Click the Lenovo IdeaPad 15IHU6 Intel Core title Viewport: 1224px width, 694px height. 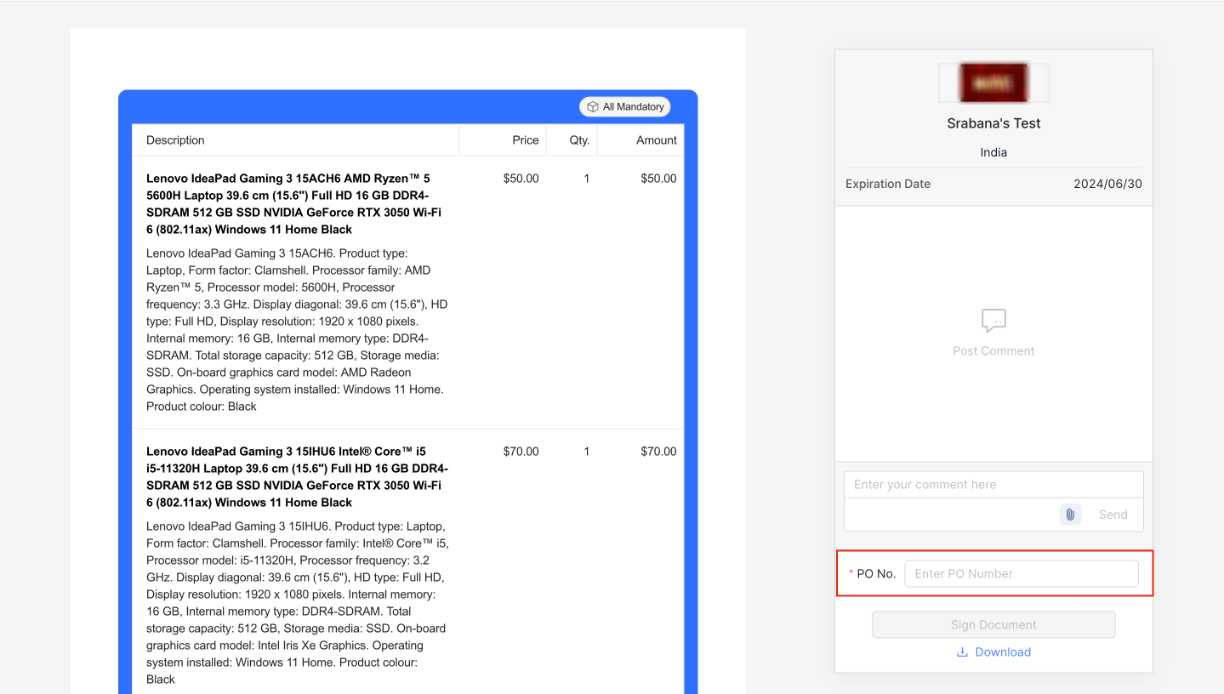point(297,477)
